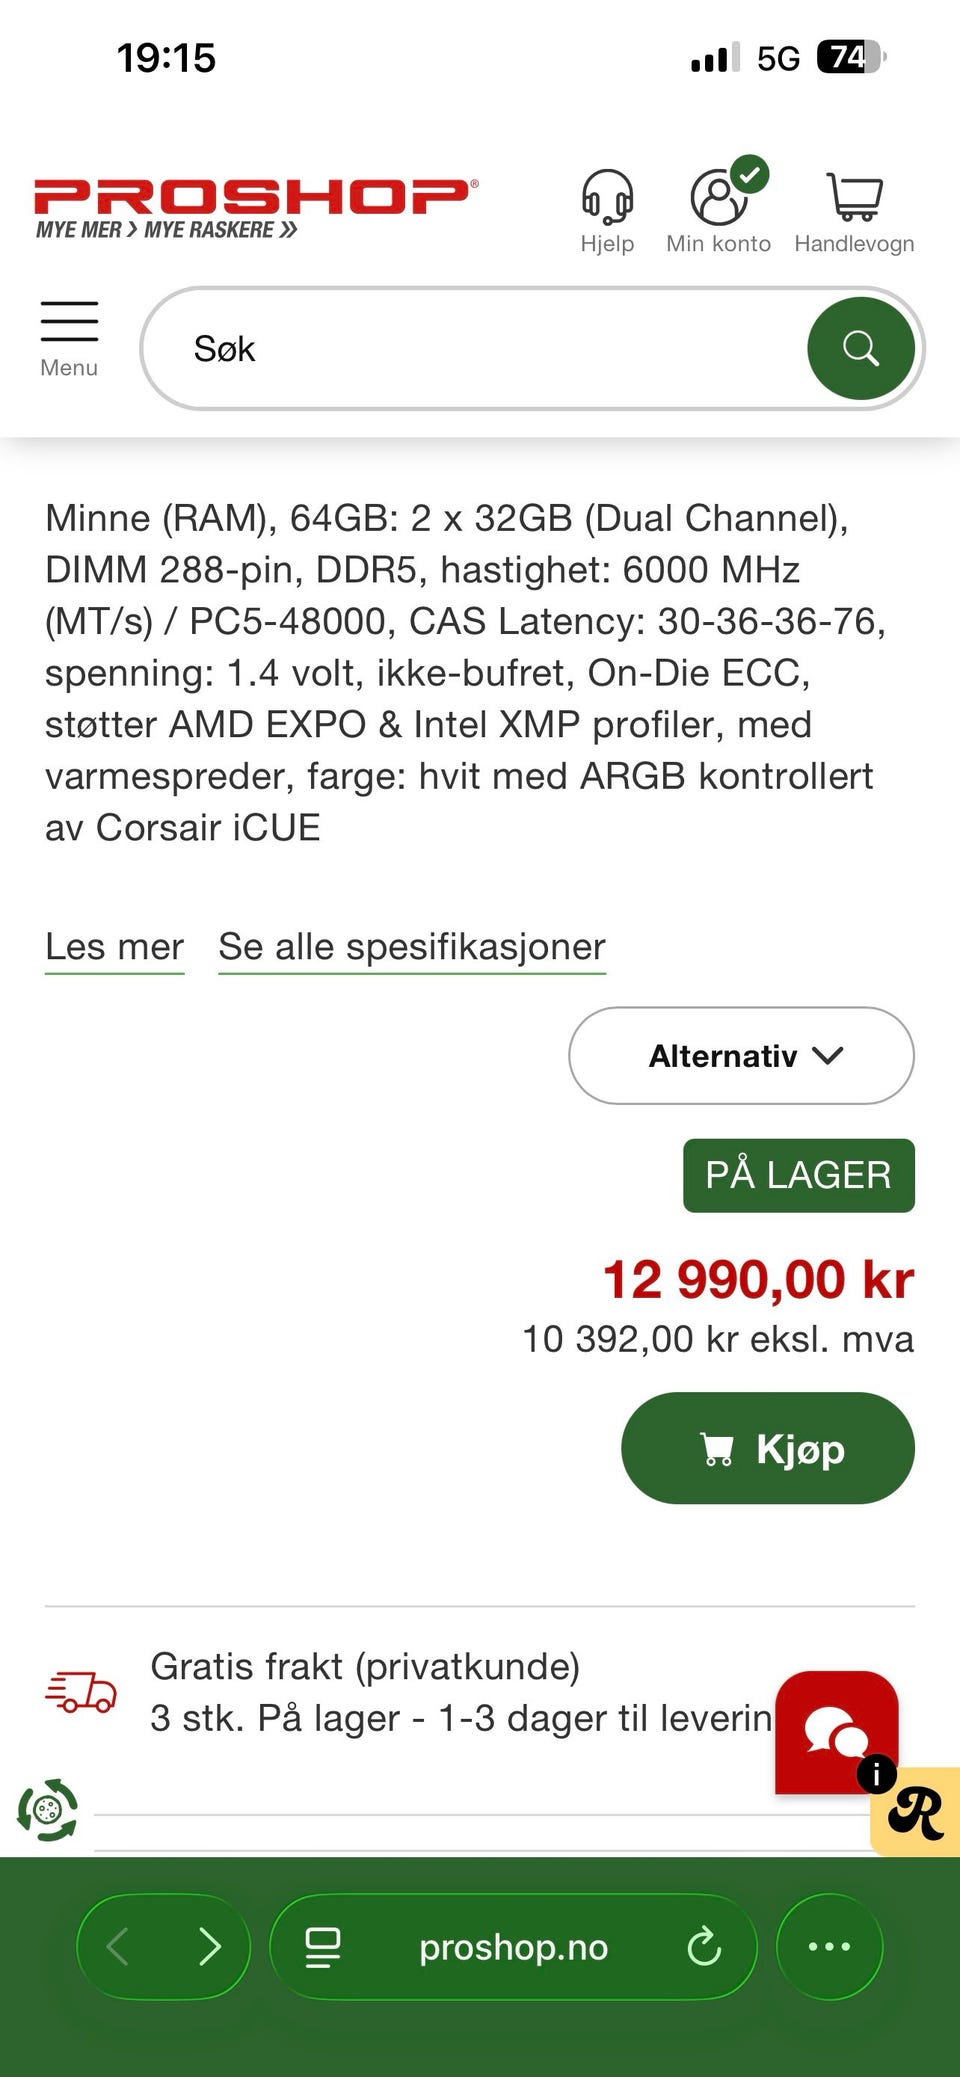Open the green cookie settings icon
The image size is (960, 2077).
tap(47, 1809)
